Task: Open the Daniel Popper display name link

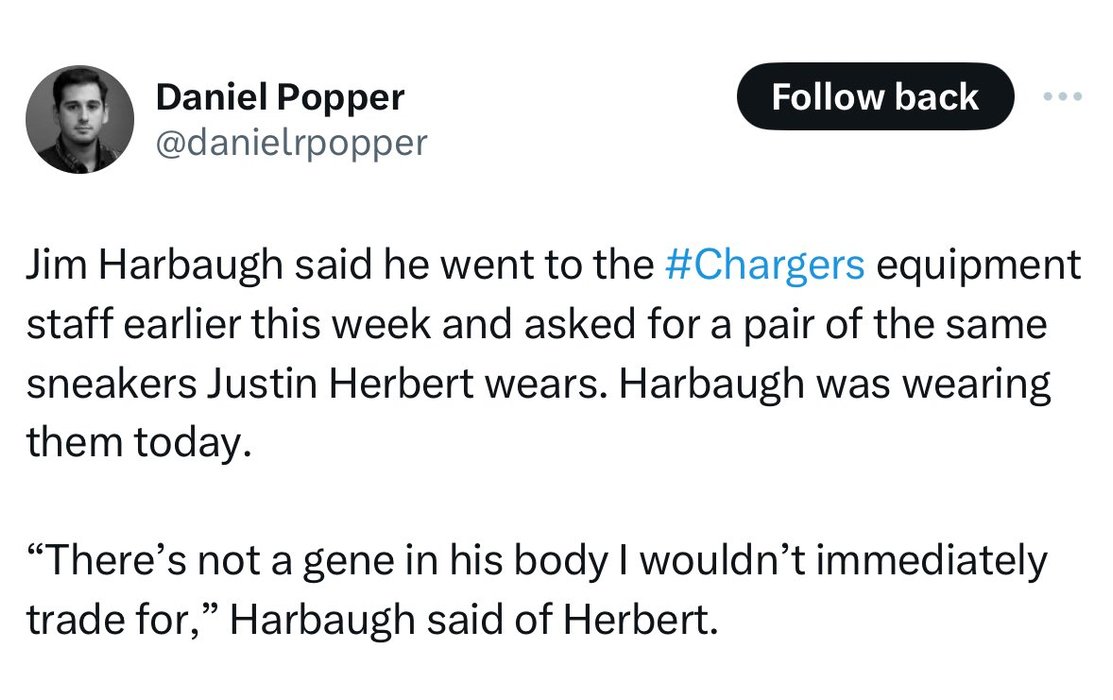Action: click(280, 97)
